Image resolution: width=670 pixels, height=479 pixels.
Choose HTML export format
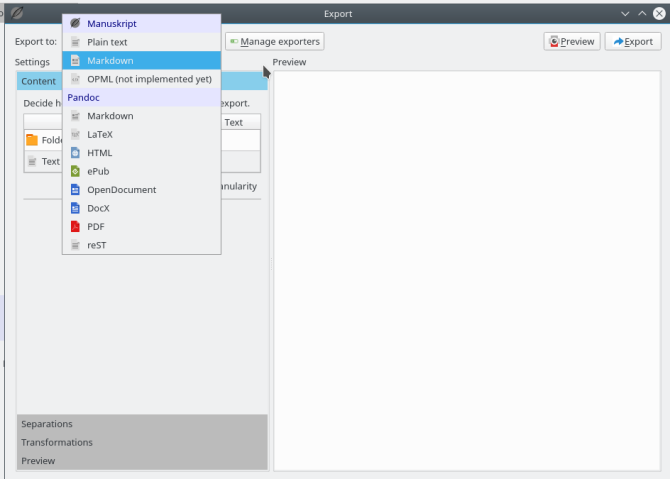[141, 153]
